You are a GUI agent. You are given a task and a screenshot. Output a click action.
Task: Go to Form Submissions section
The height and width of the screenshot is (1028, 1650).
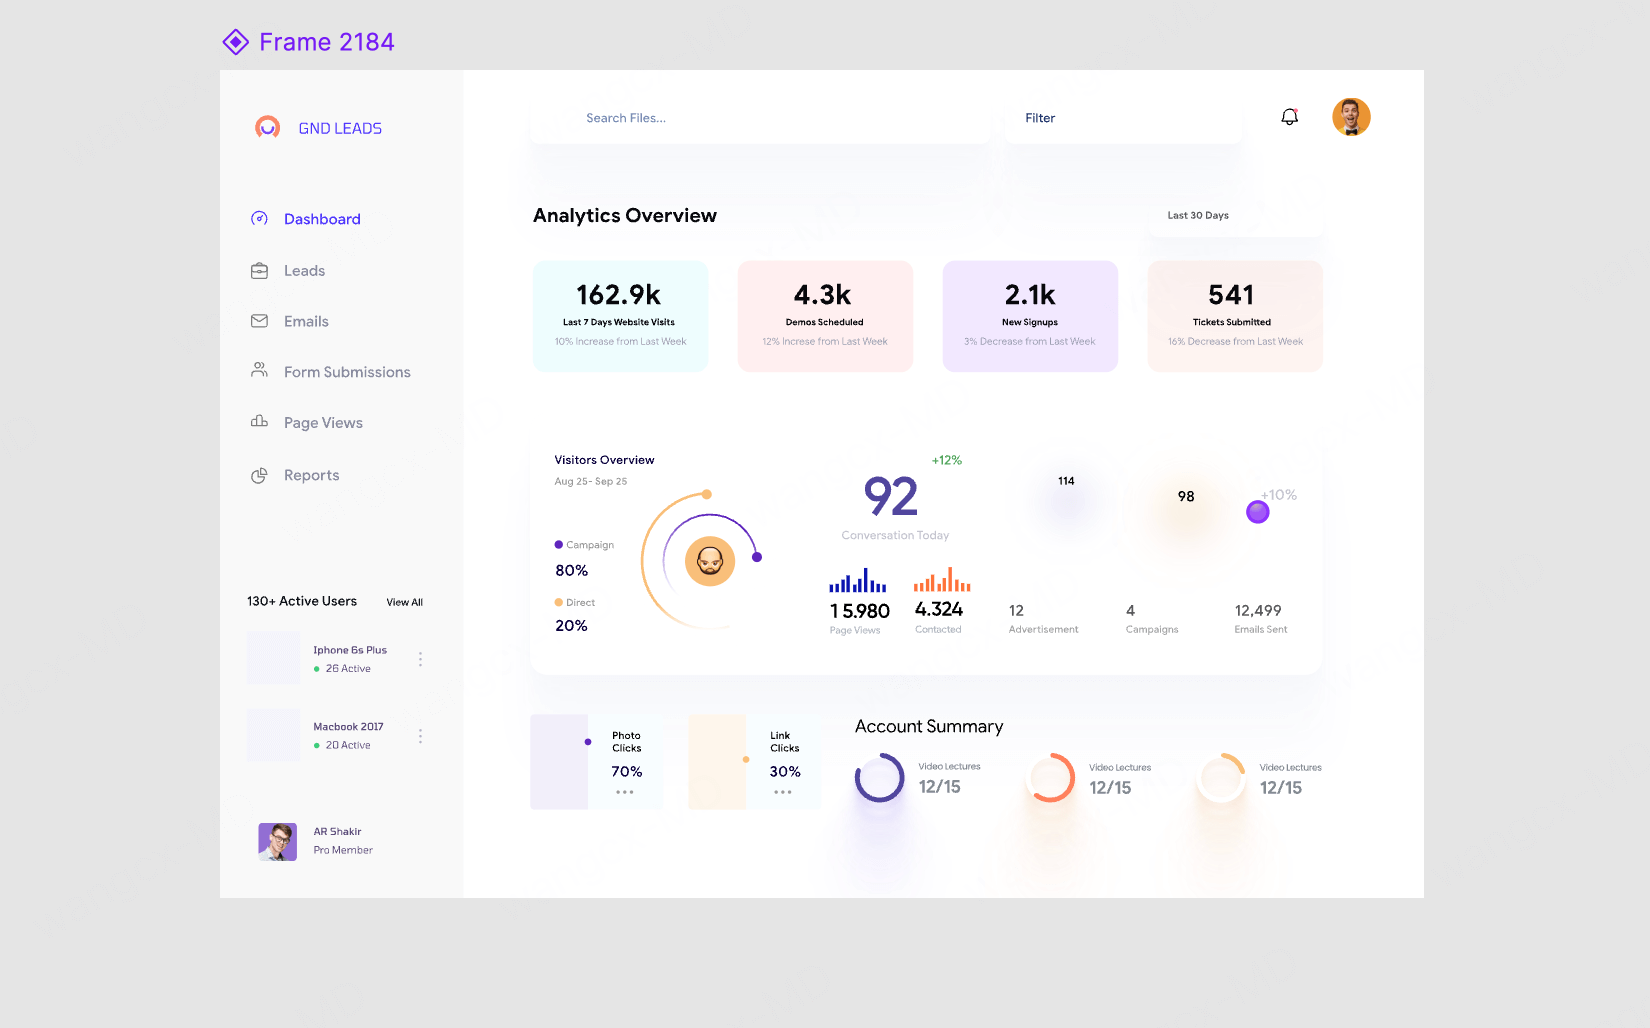[x=346, y=372]
